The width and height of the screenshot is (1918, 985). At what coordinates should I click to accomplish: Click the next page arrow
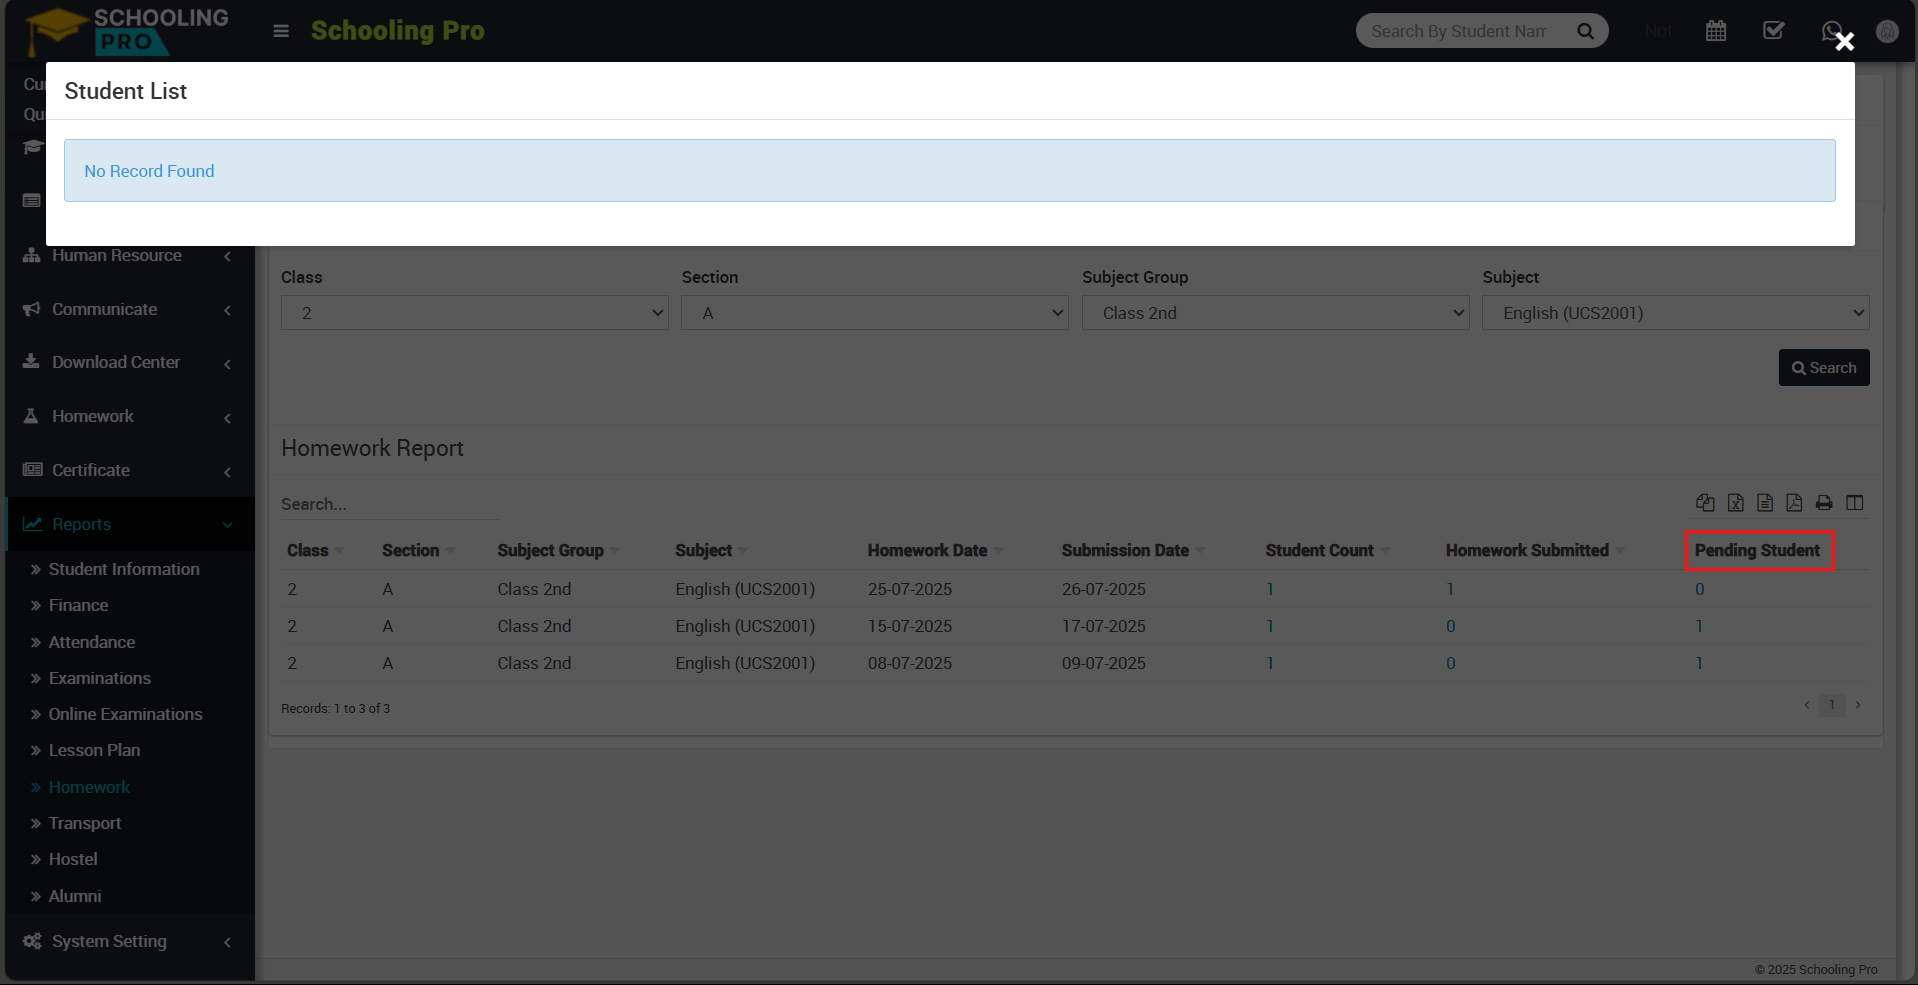point(1858,705)
